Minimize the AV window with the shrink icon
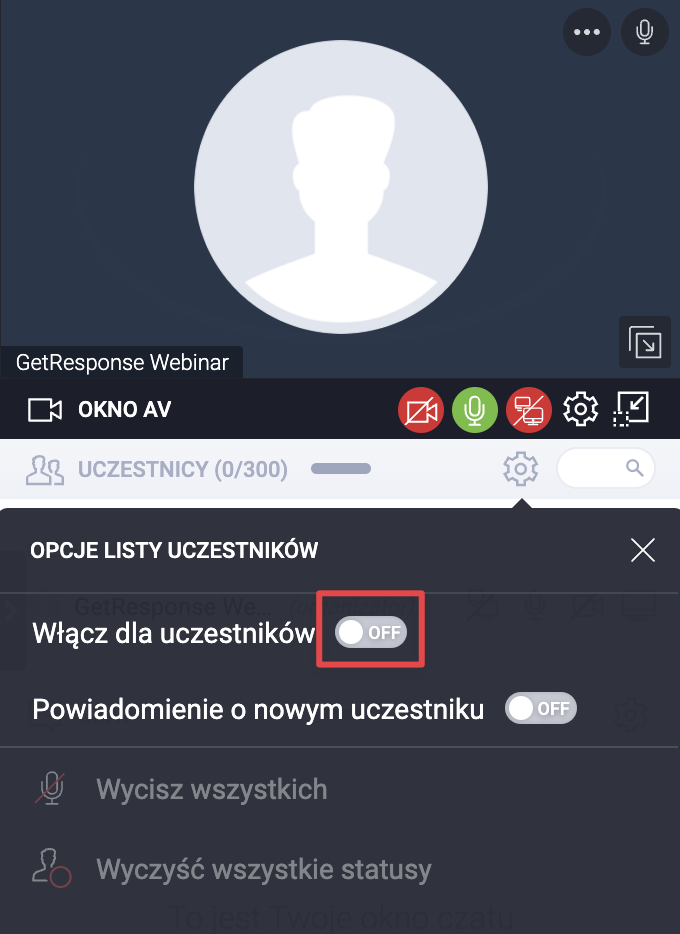680x934 pixels. pos(631,409)
